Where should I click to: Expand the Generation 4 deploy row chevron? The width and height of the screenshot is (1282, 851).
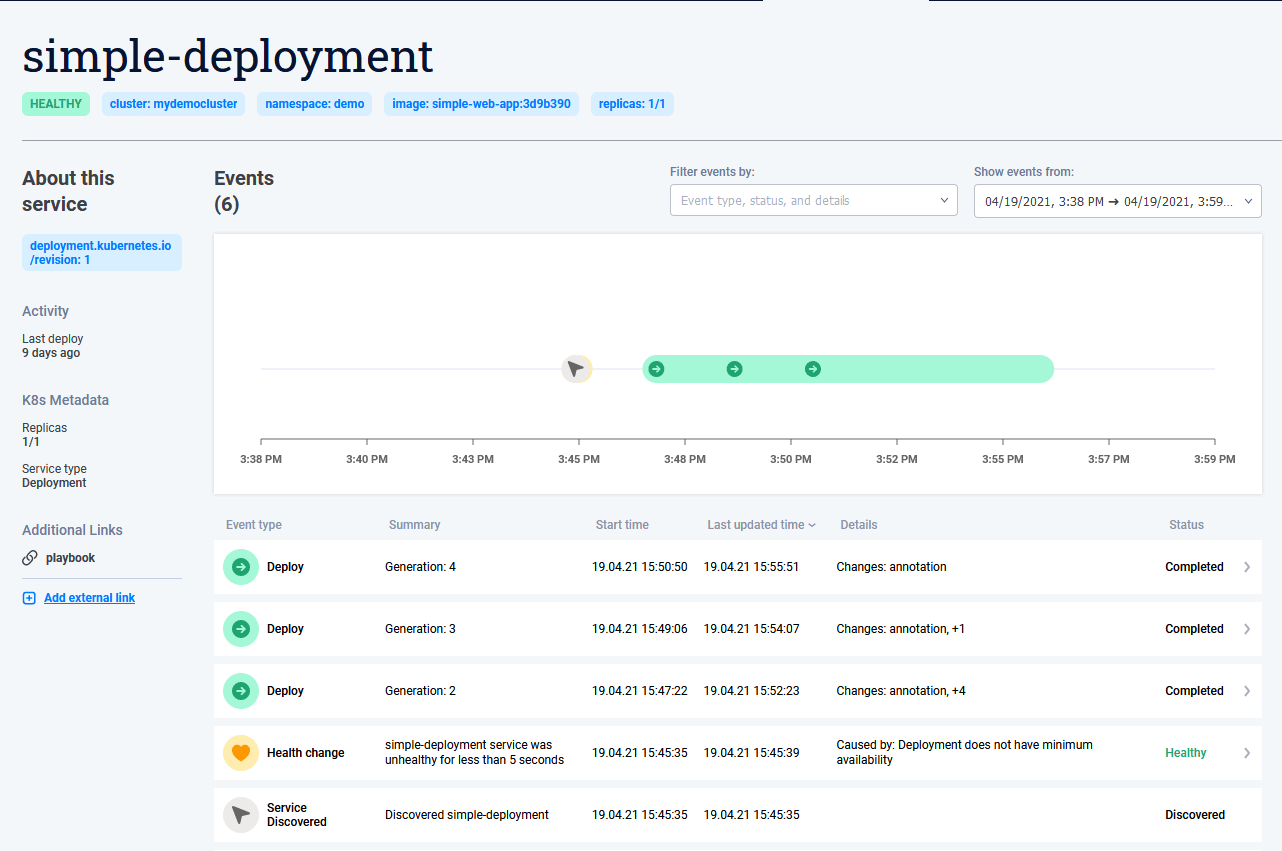[x=1247, y=567]
